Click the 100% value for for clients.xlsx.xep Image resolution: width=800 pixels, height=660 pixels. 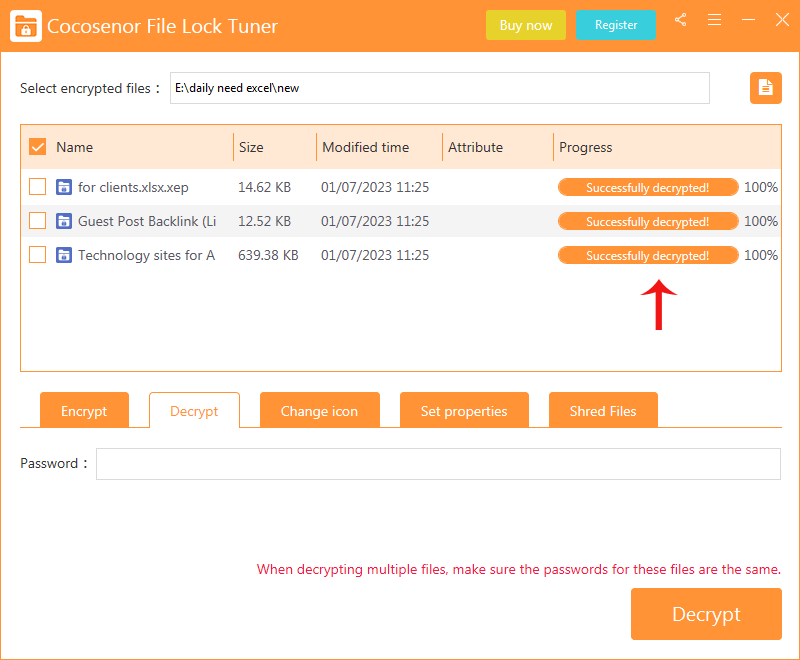pos(761,187)
